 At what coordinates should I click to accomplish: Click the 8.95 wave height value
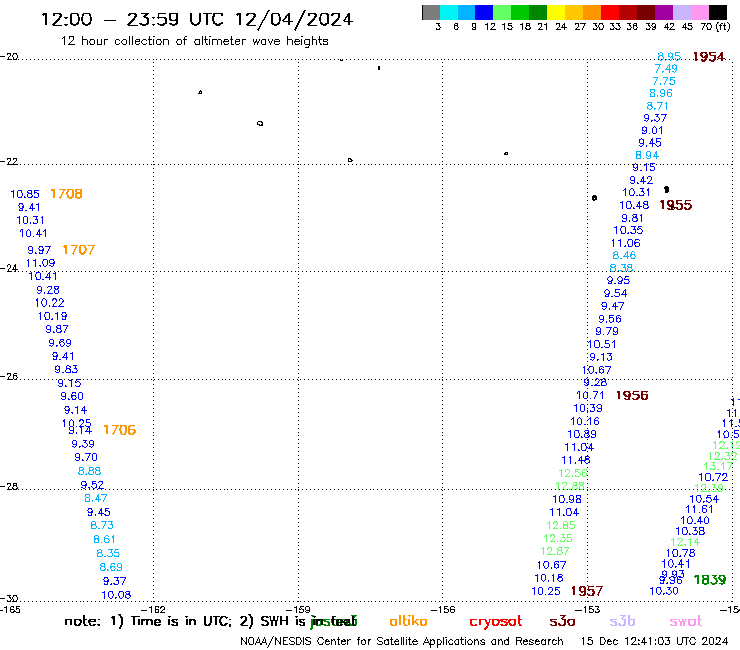[669, 57]
